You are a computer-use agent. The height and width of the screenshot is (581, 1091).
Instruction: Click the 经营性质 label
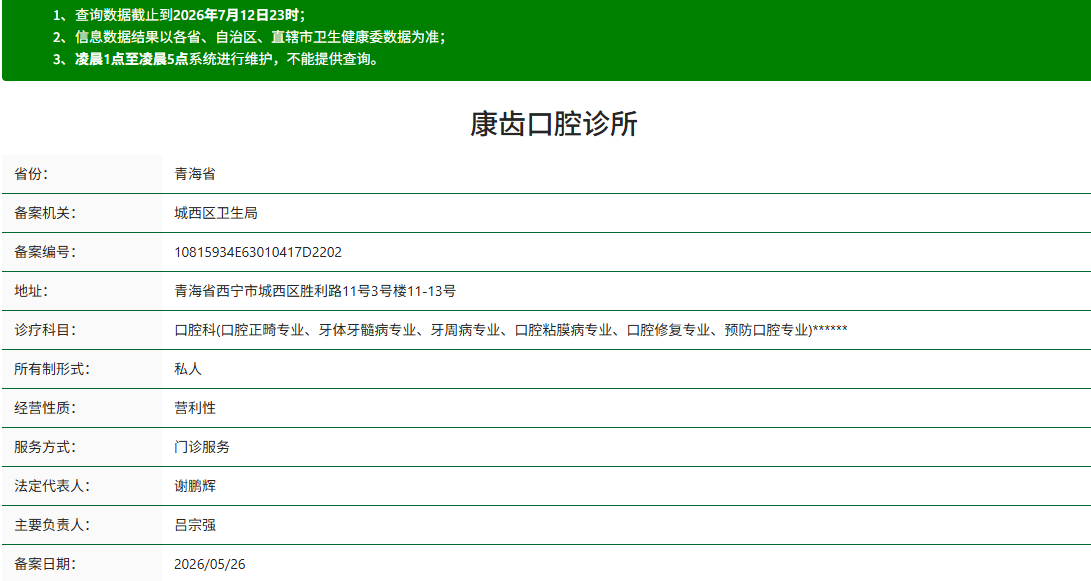(45, 408)
